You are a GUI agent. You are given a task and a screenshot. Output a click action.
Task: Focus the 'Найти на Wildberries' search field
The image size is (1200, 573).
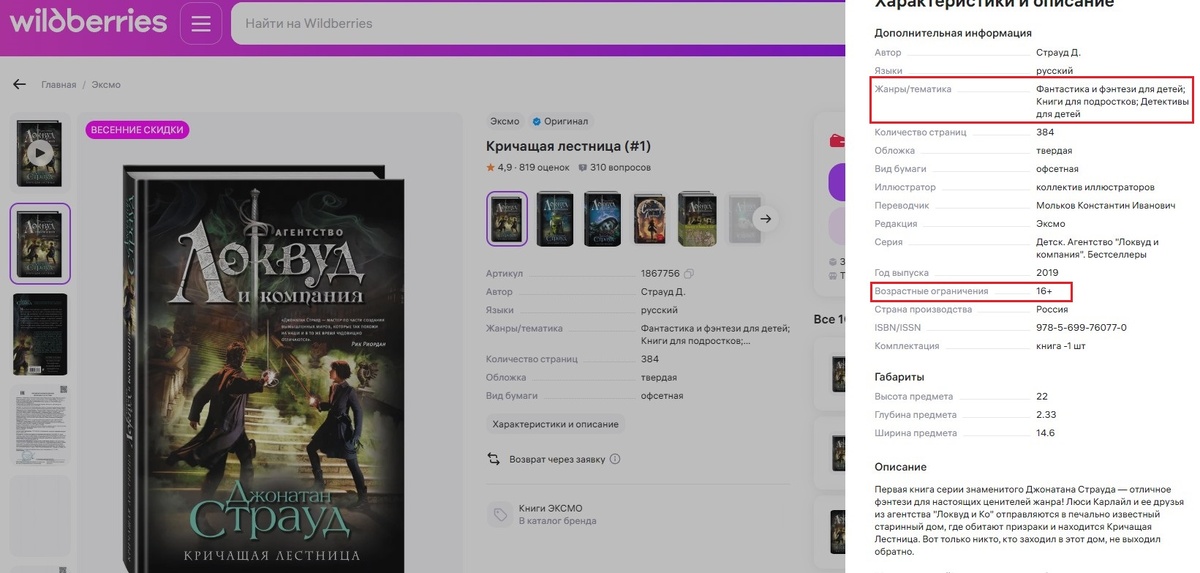pos(540,23)
